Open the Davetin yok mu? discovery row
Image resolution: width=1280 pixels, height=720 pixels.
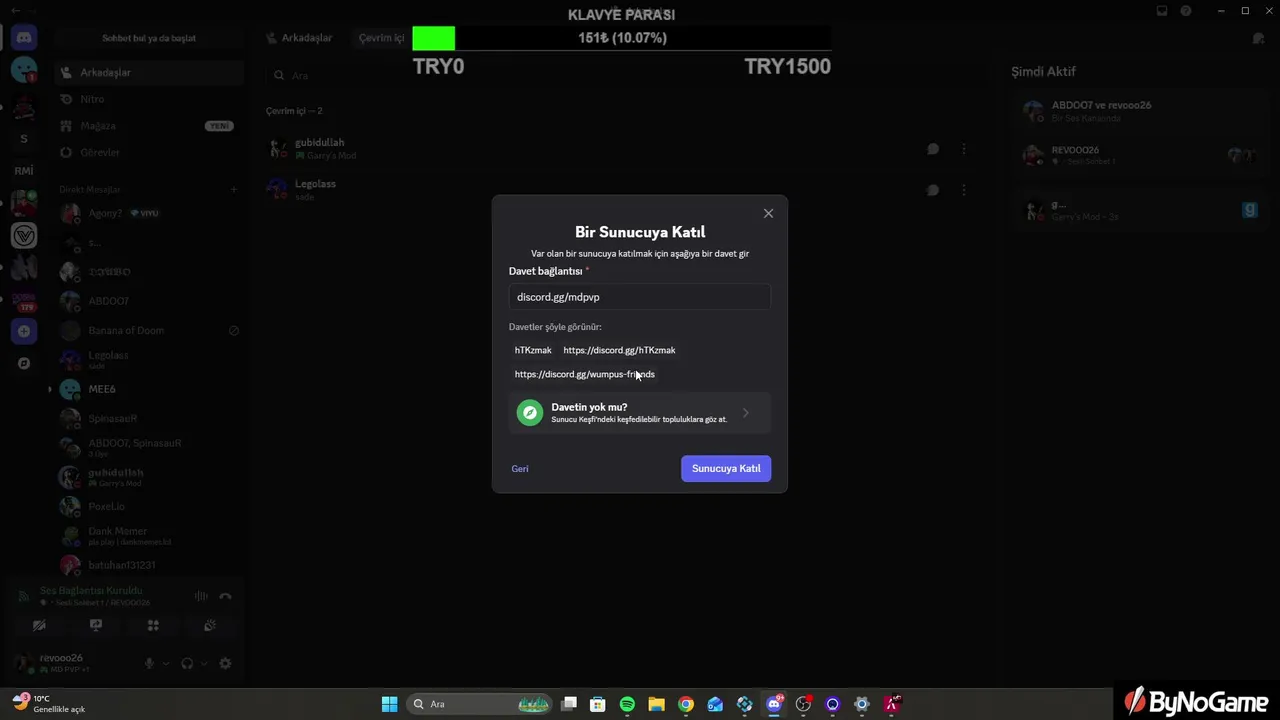(x=639, y=412)
